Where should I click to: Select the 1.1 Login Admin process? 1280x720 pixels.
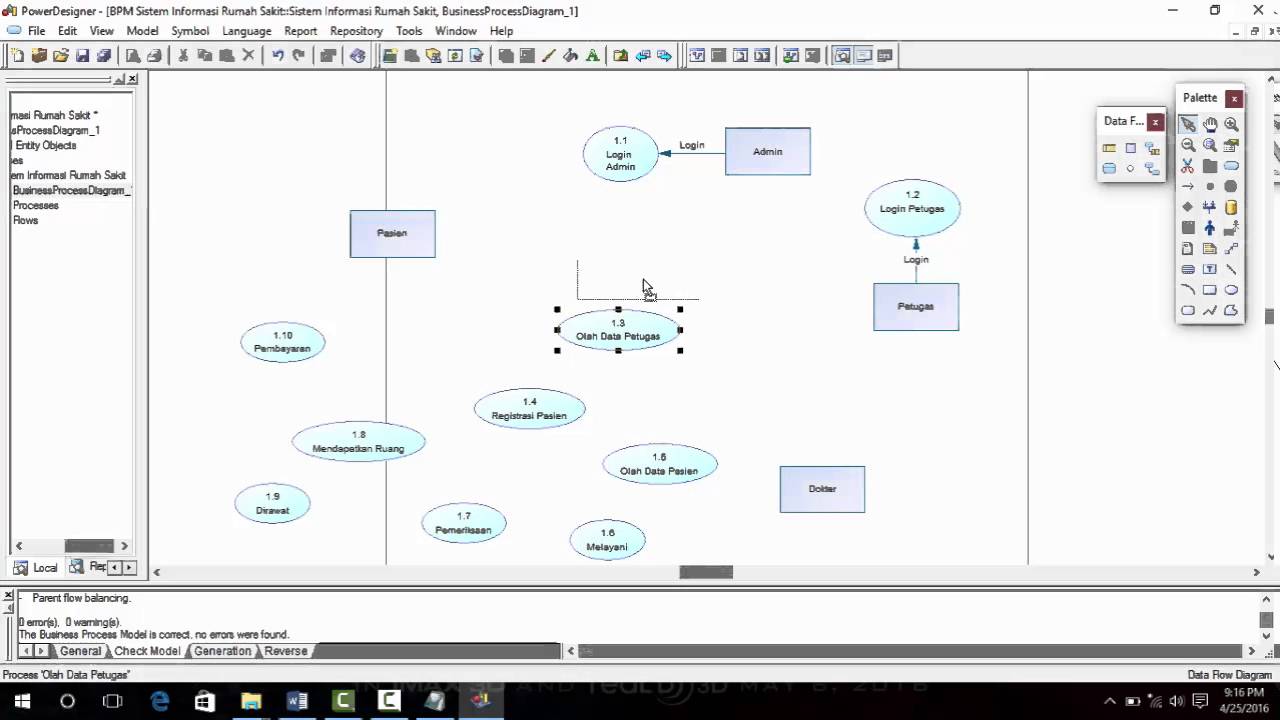620,153
